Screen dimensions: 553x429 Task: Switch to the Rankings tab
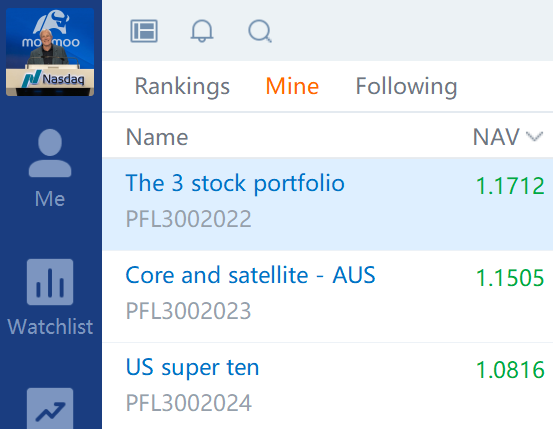182,86
